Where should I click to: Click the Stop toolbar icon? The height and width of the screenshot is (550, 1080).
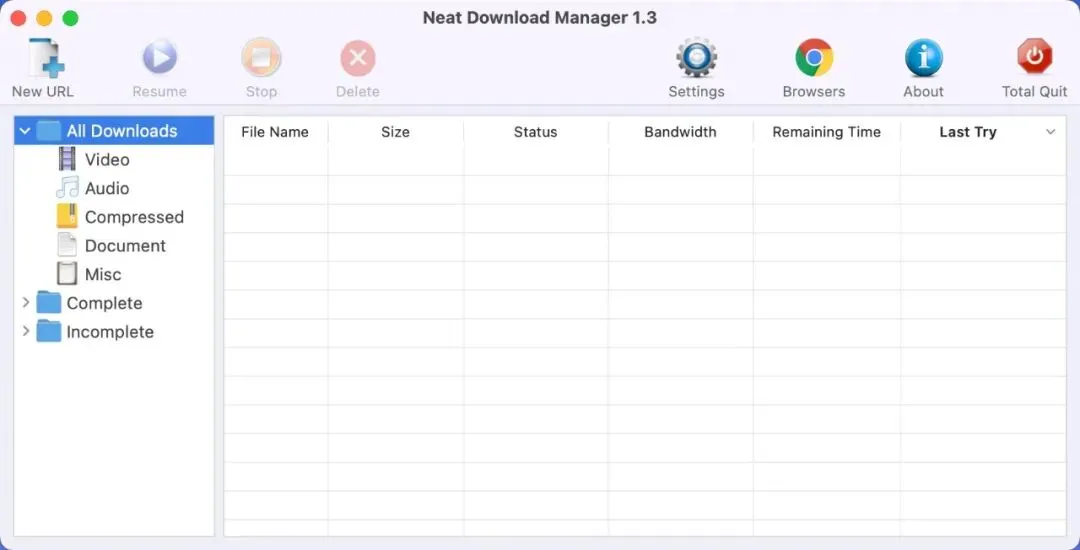tap(261, 58)
